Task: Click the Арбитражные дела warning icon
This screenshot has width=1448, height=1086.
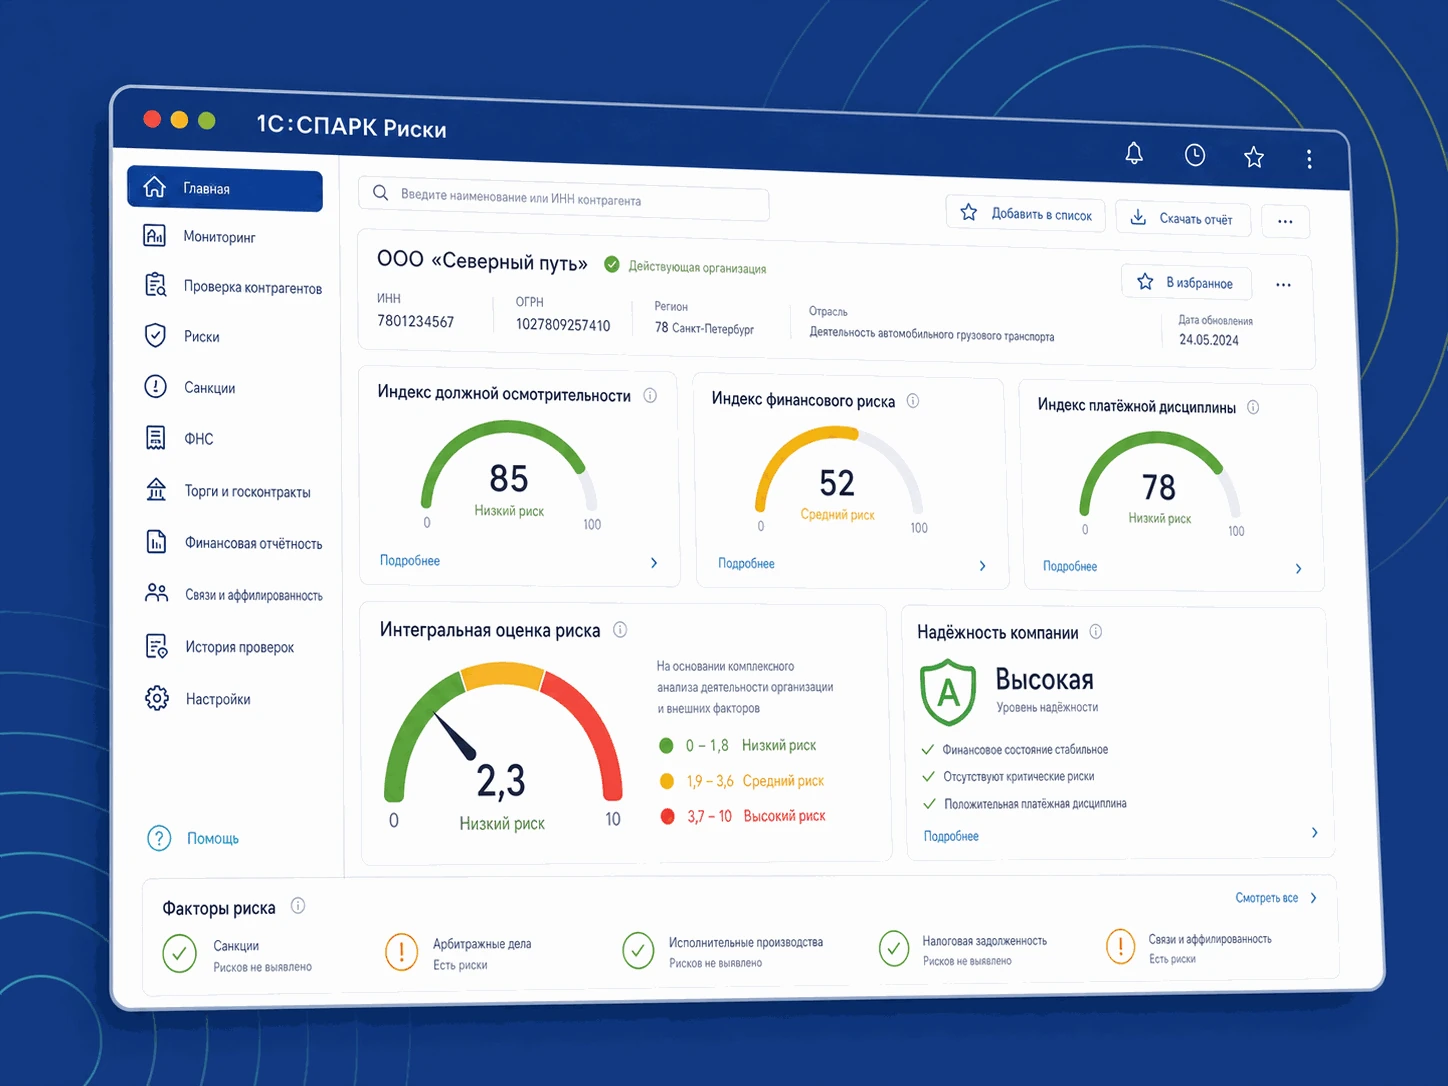Action: click(x=401, y=951)
